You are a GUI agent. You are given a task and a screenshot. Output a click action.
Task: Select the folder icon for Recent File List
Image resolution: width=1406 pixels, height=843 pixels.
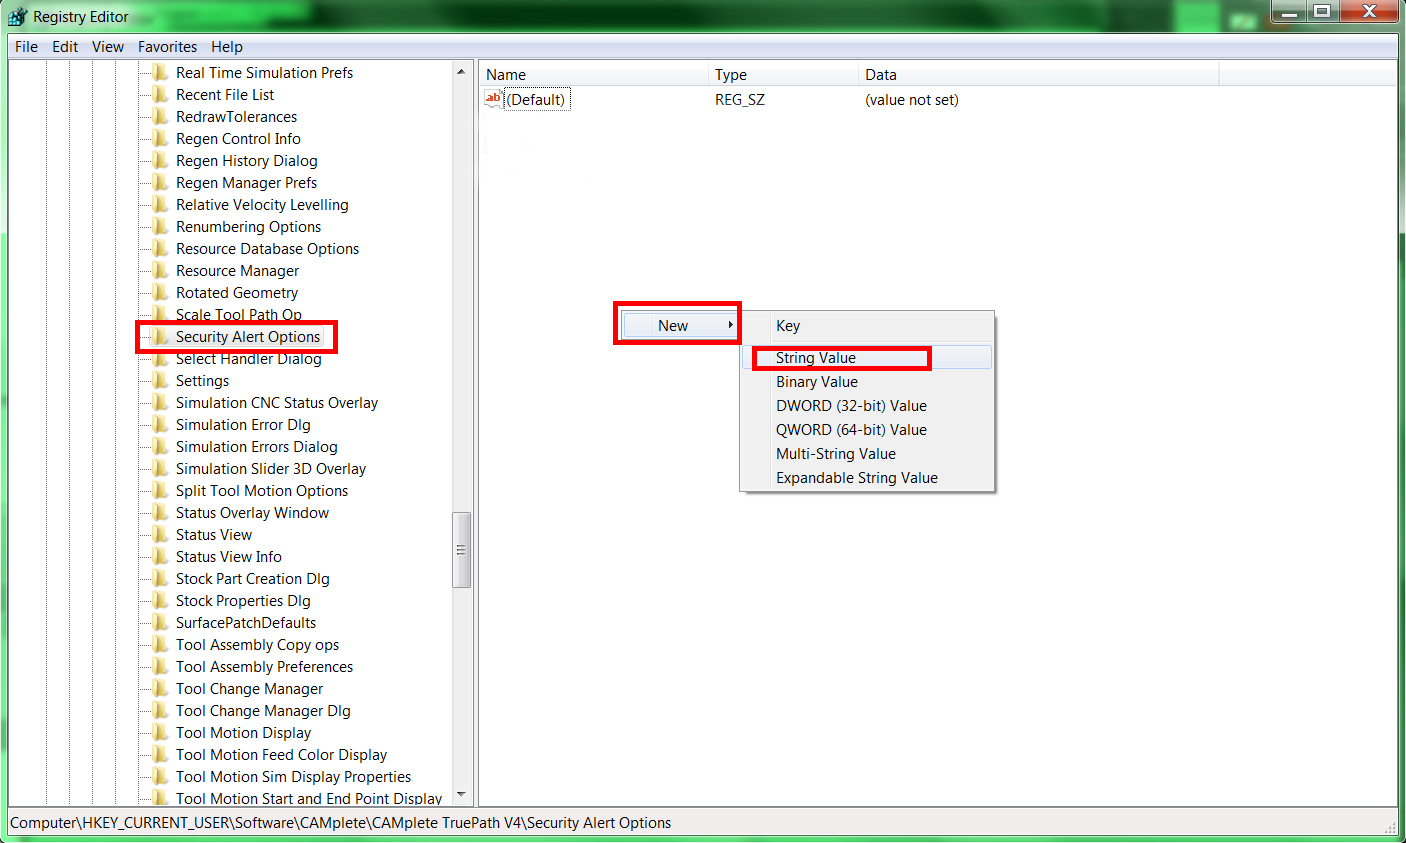pos(160,94)
